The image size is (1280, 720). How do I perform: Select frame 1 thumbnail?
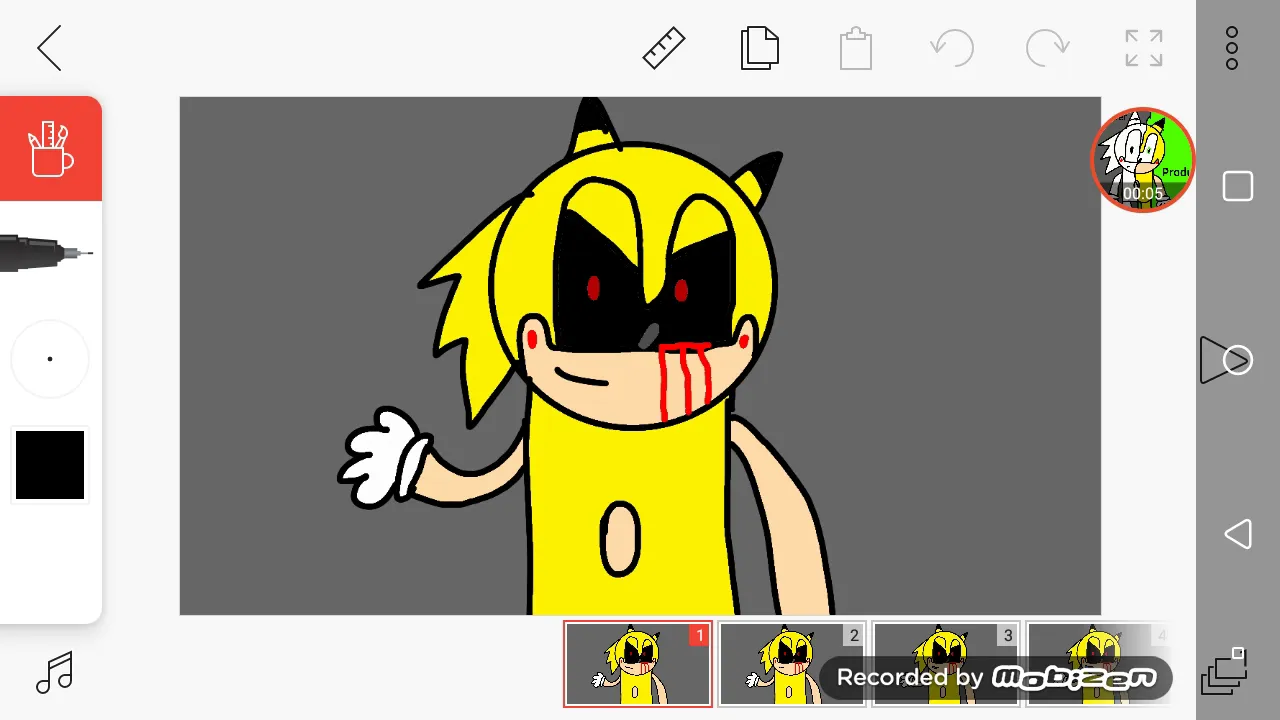click(638, 664)
